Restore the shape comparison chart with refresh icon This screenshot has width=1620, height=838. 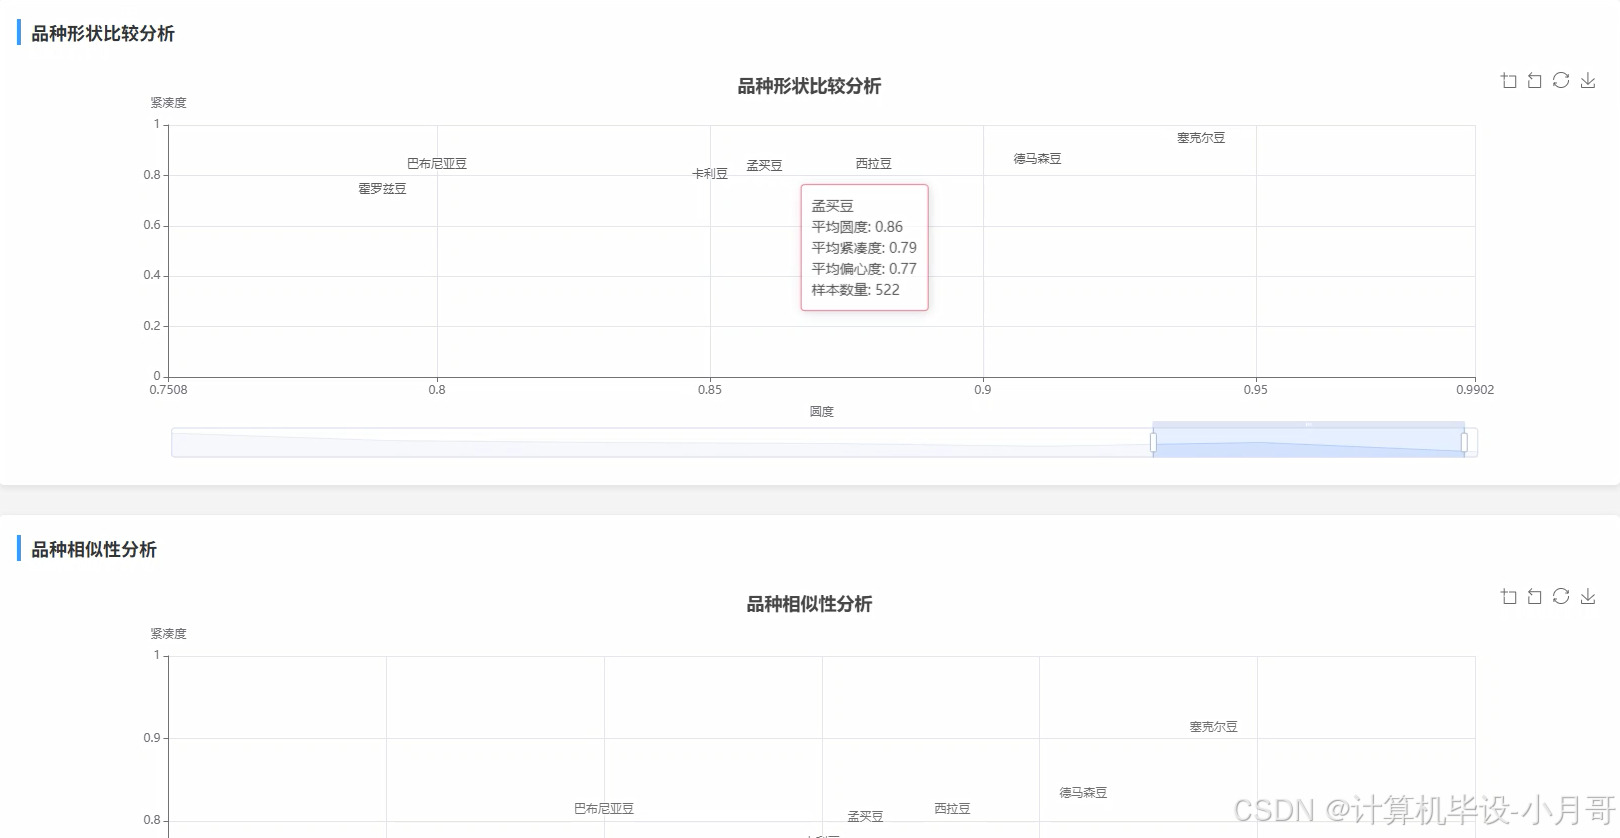[1561, 80]
